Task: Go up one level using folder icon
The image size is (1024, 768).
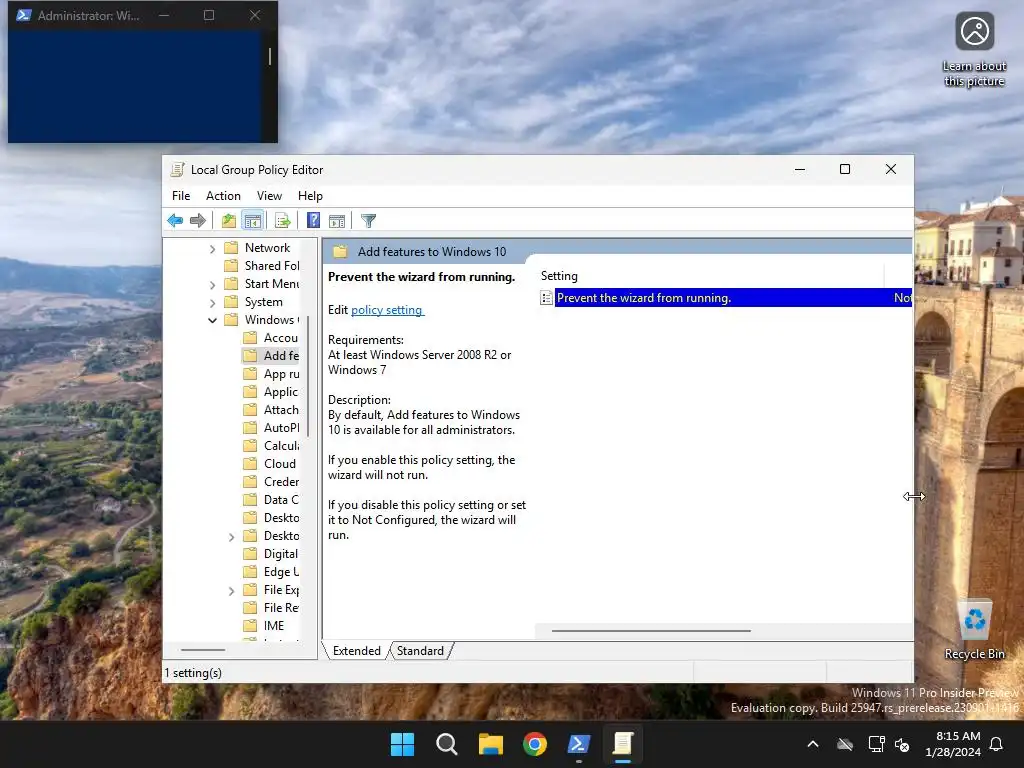Action: click(229, 221)
